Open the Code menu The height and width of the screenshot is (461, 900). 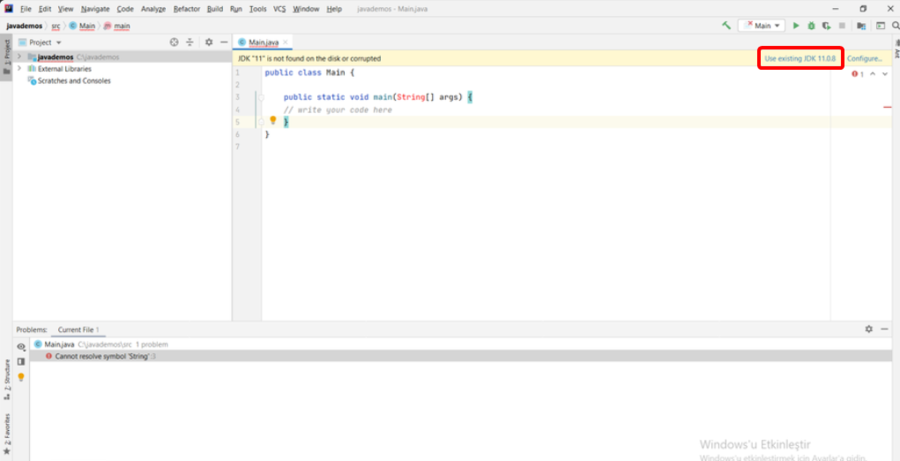(125, 9)
